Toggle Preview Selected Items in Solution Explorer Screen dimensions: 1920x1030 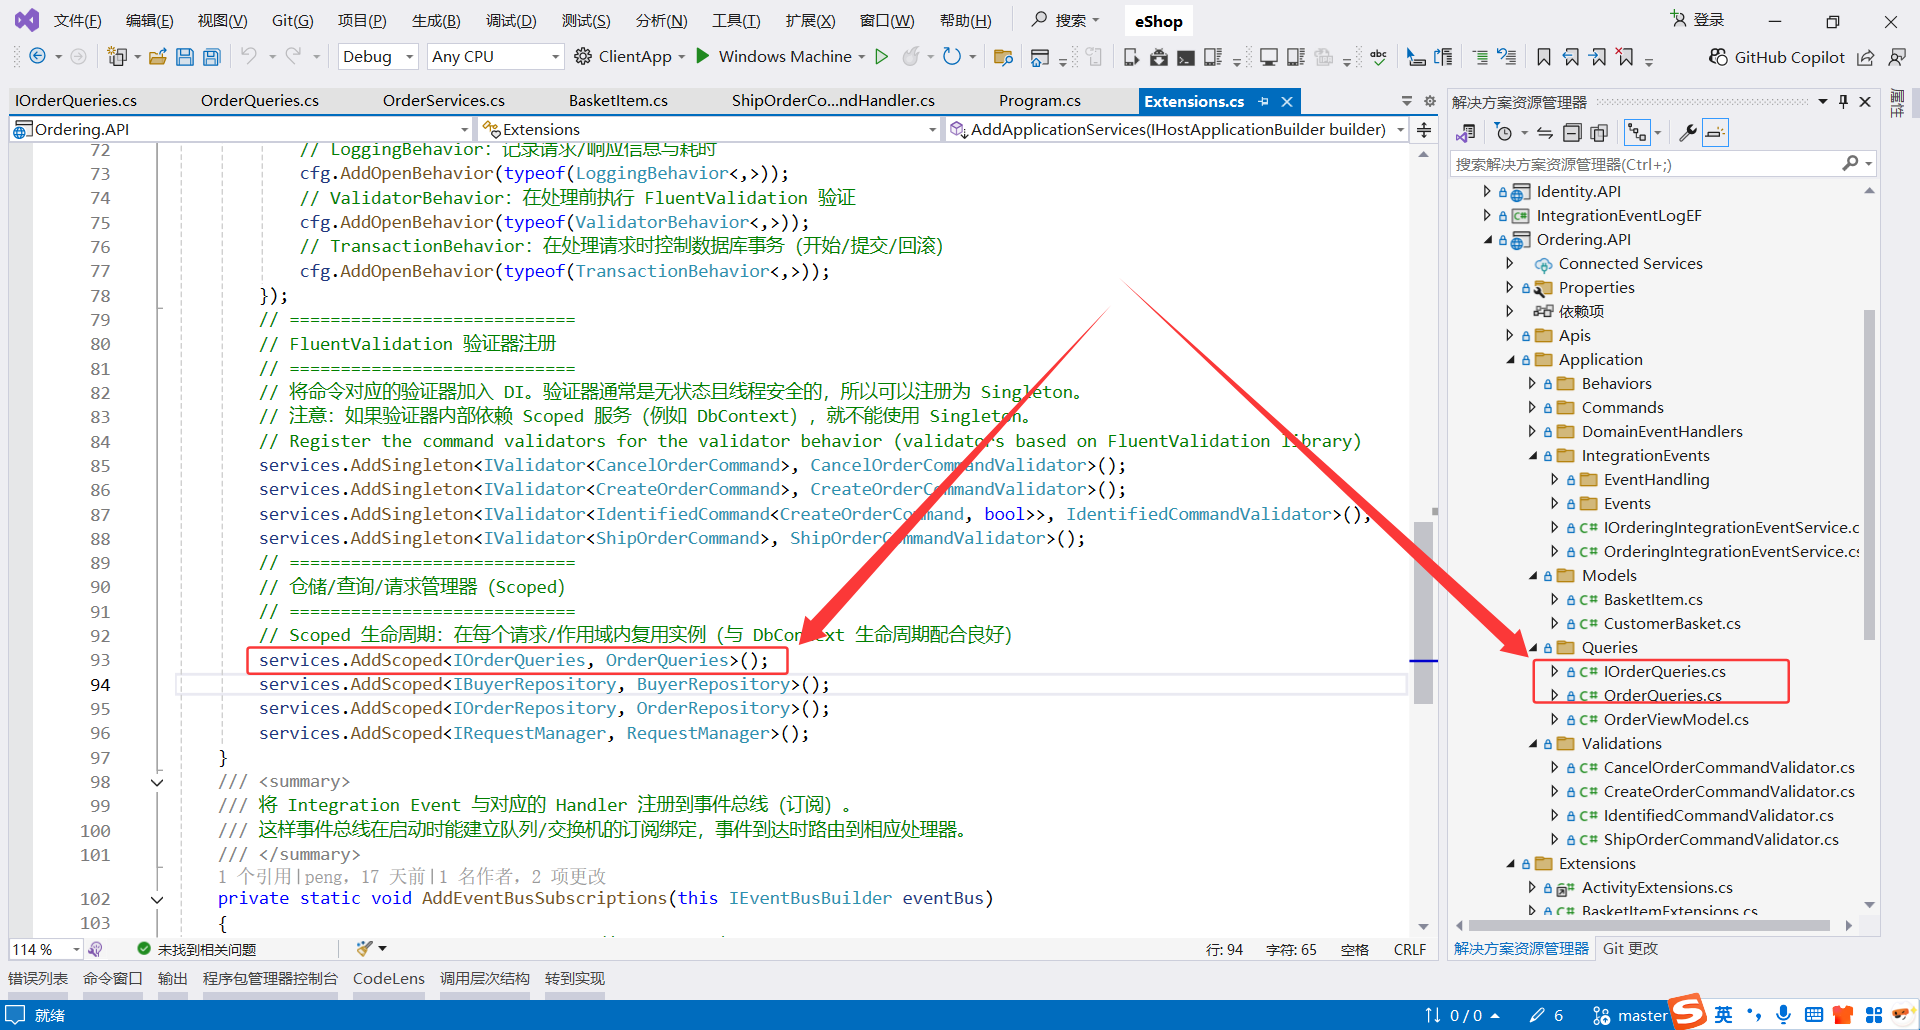point(1716,131)
